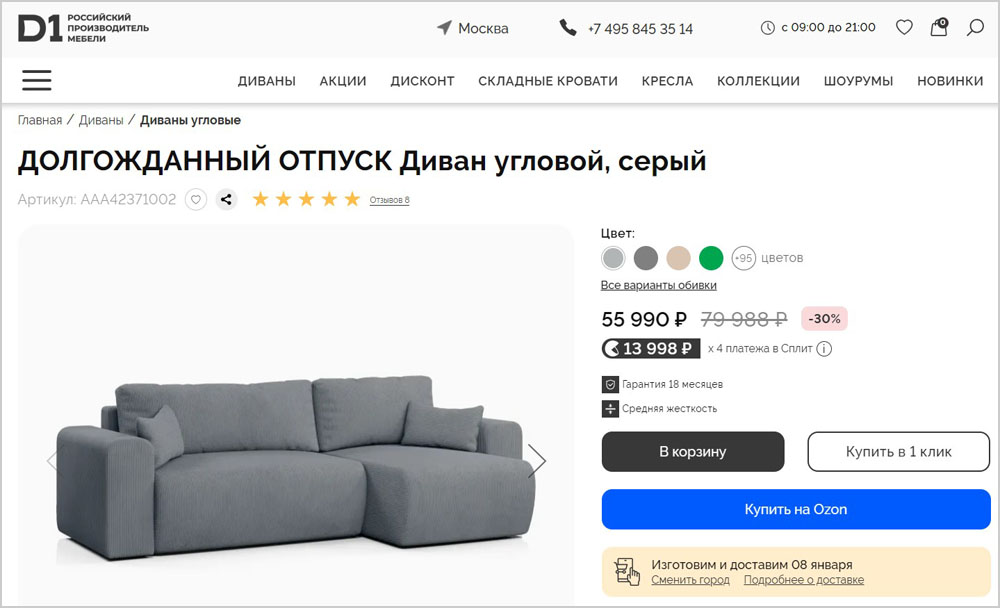Open the hamburger navigation menu
Screen dimensions: 1000x608
click(36, 80)
